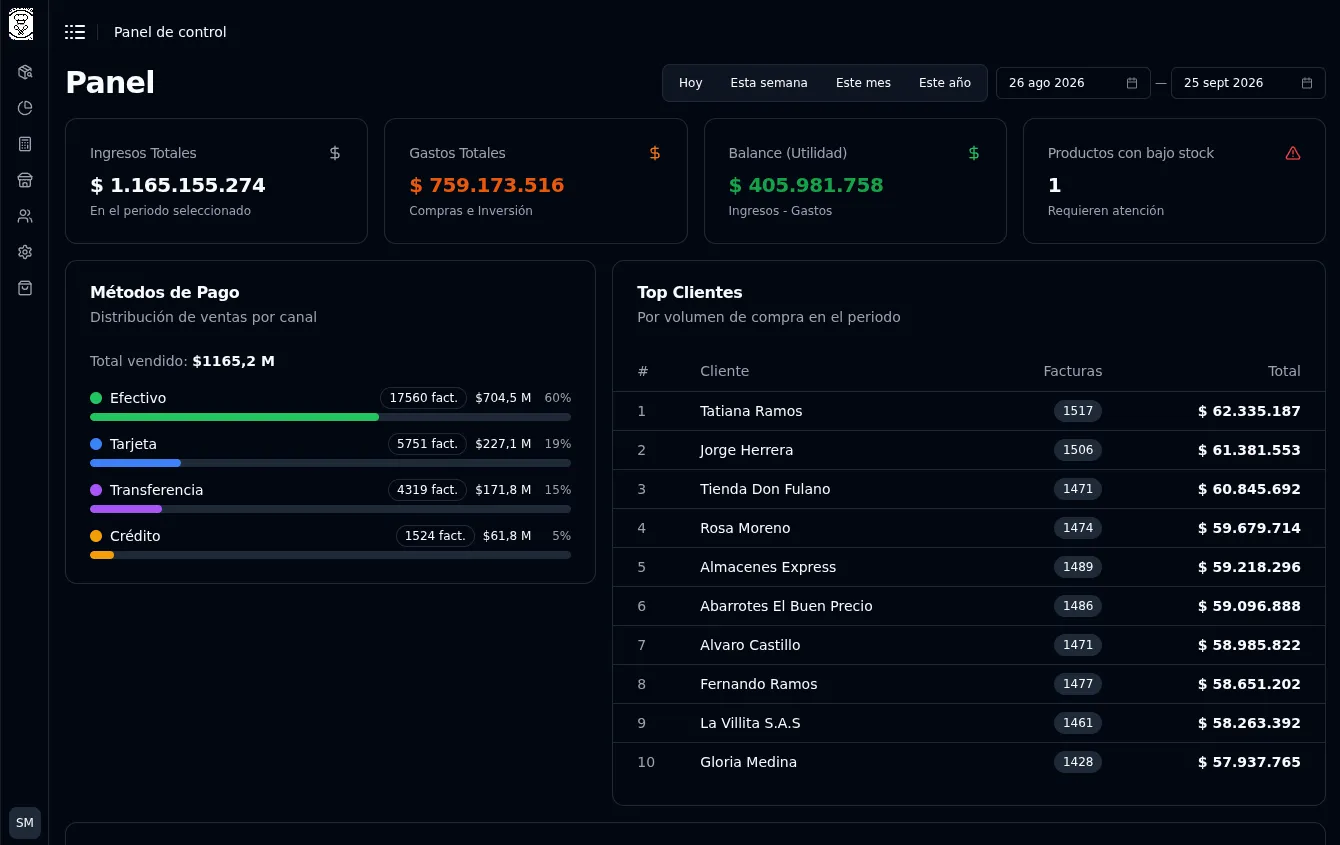Screen dimensions: 1340x845
Task: Click the 1524 fact. badge
Action: pos(435,536)
